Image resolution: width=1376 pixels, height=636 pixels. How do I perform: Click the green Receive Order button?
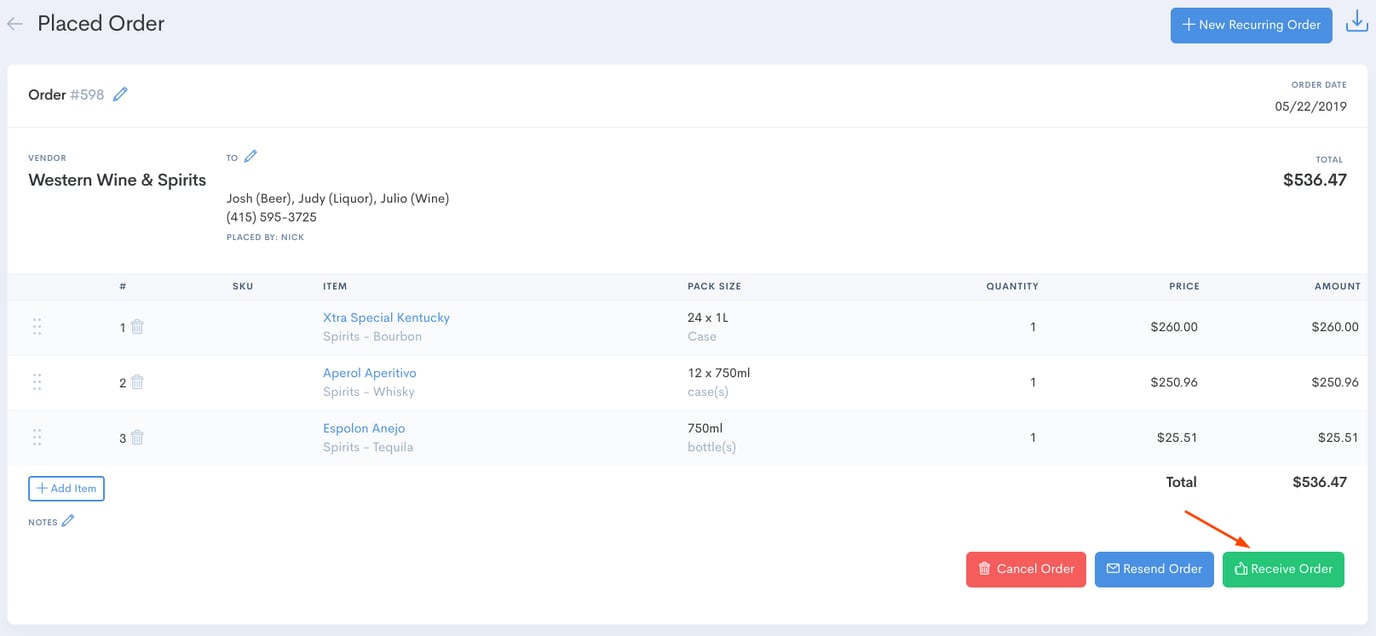click(x=1283, y=569)
